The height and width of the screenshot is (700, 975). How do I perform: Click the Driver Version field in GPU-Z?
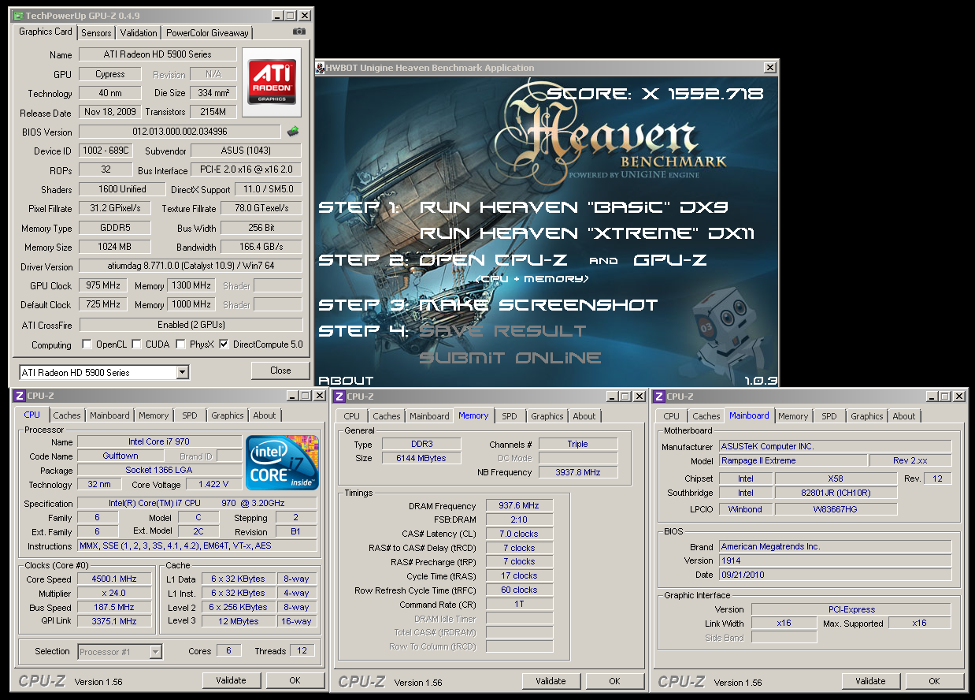coord(191,266)
